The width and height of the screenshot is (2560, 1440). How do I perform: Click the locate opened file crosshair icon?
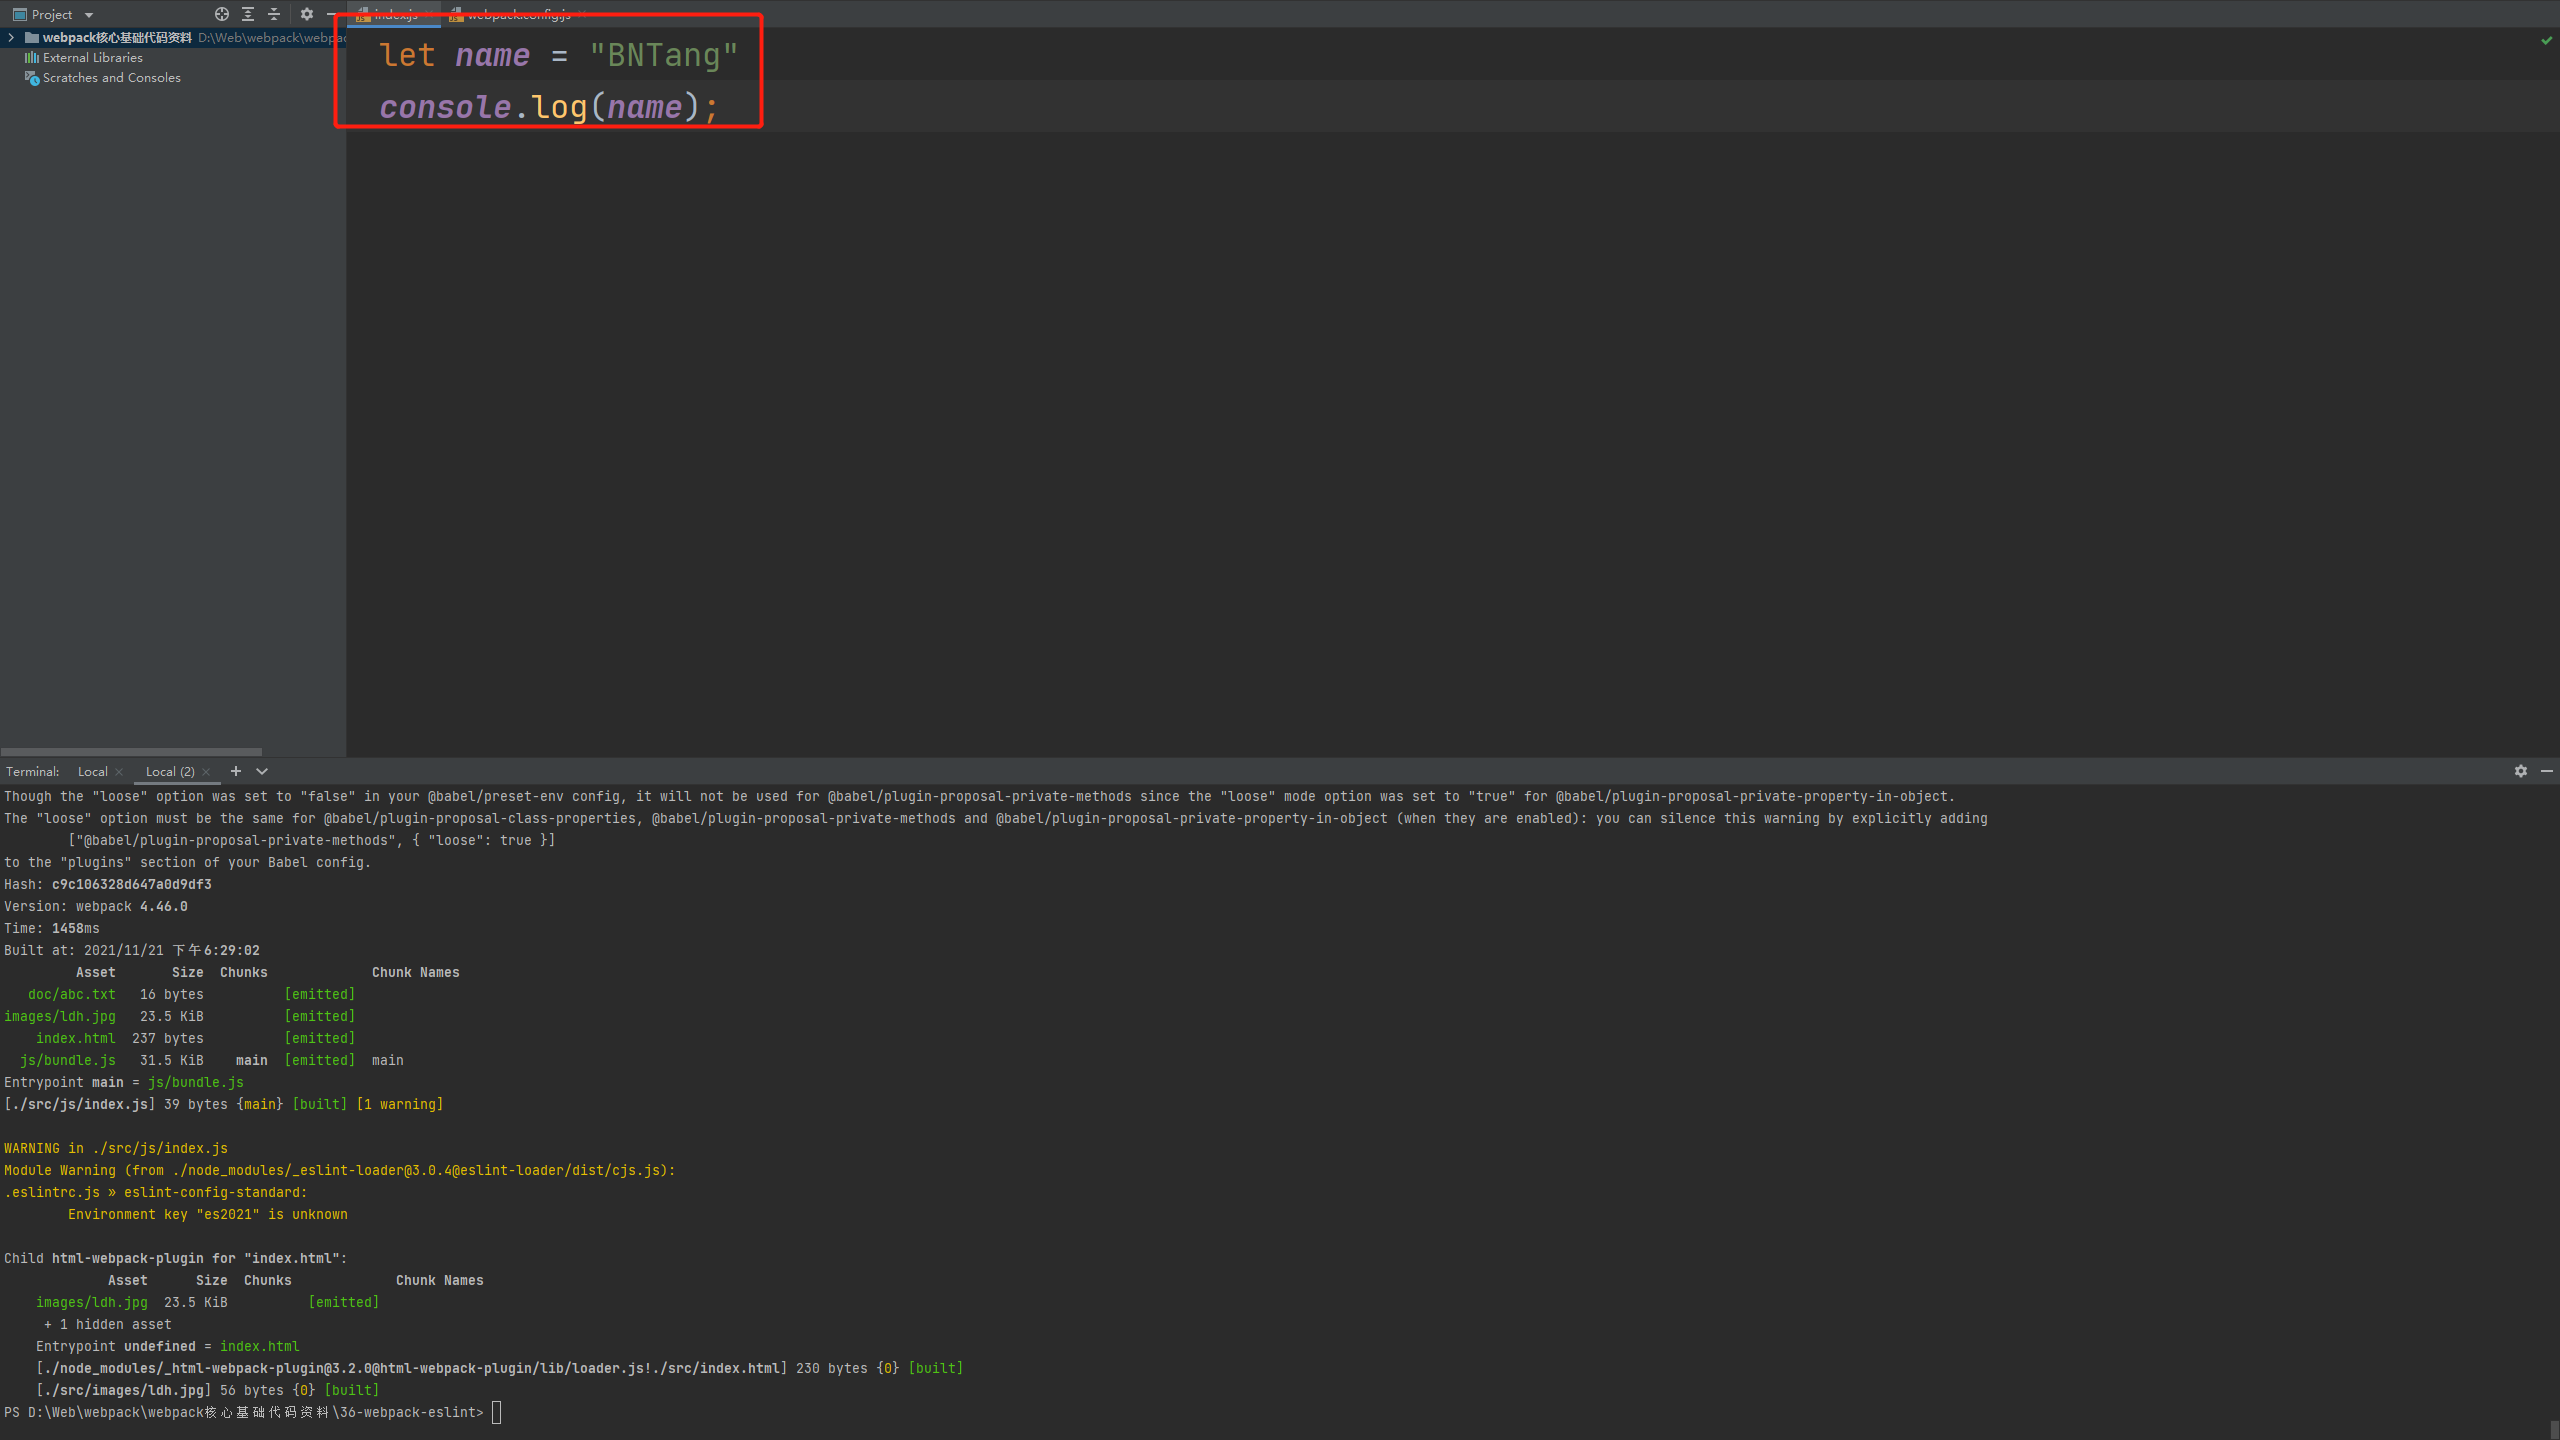tap(221, 14)
